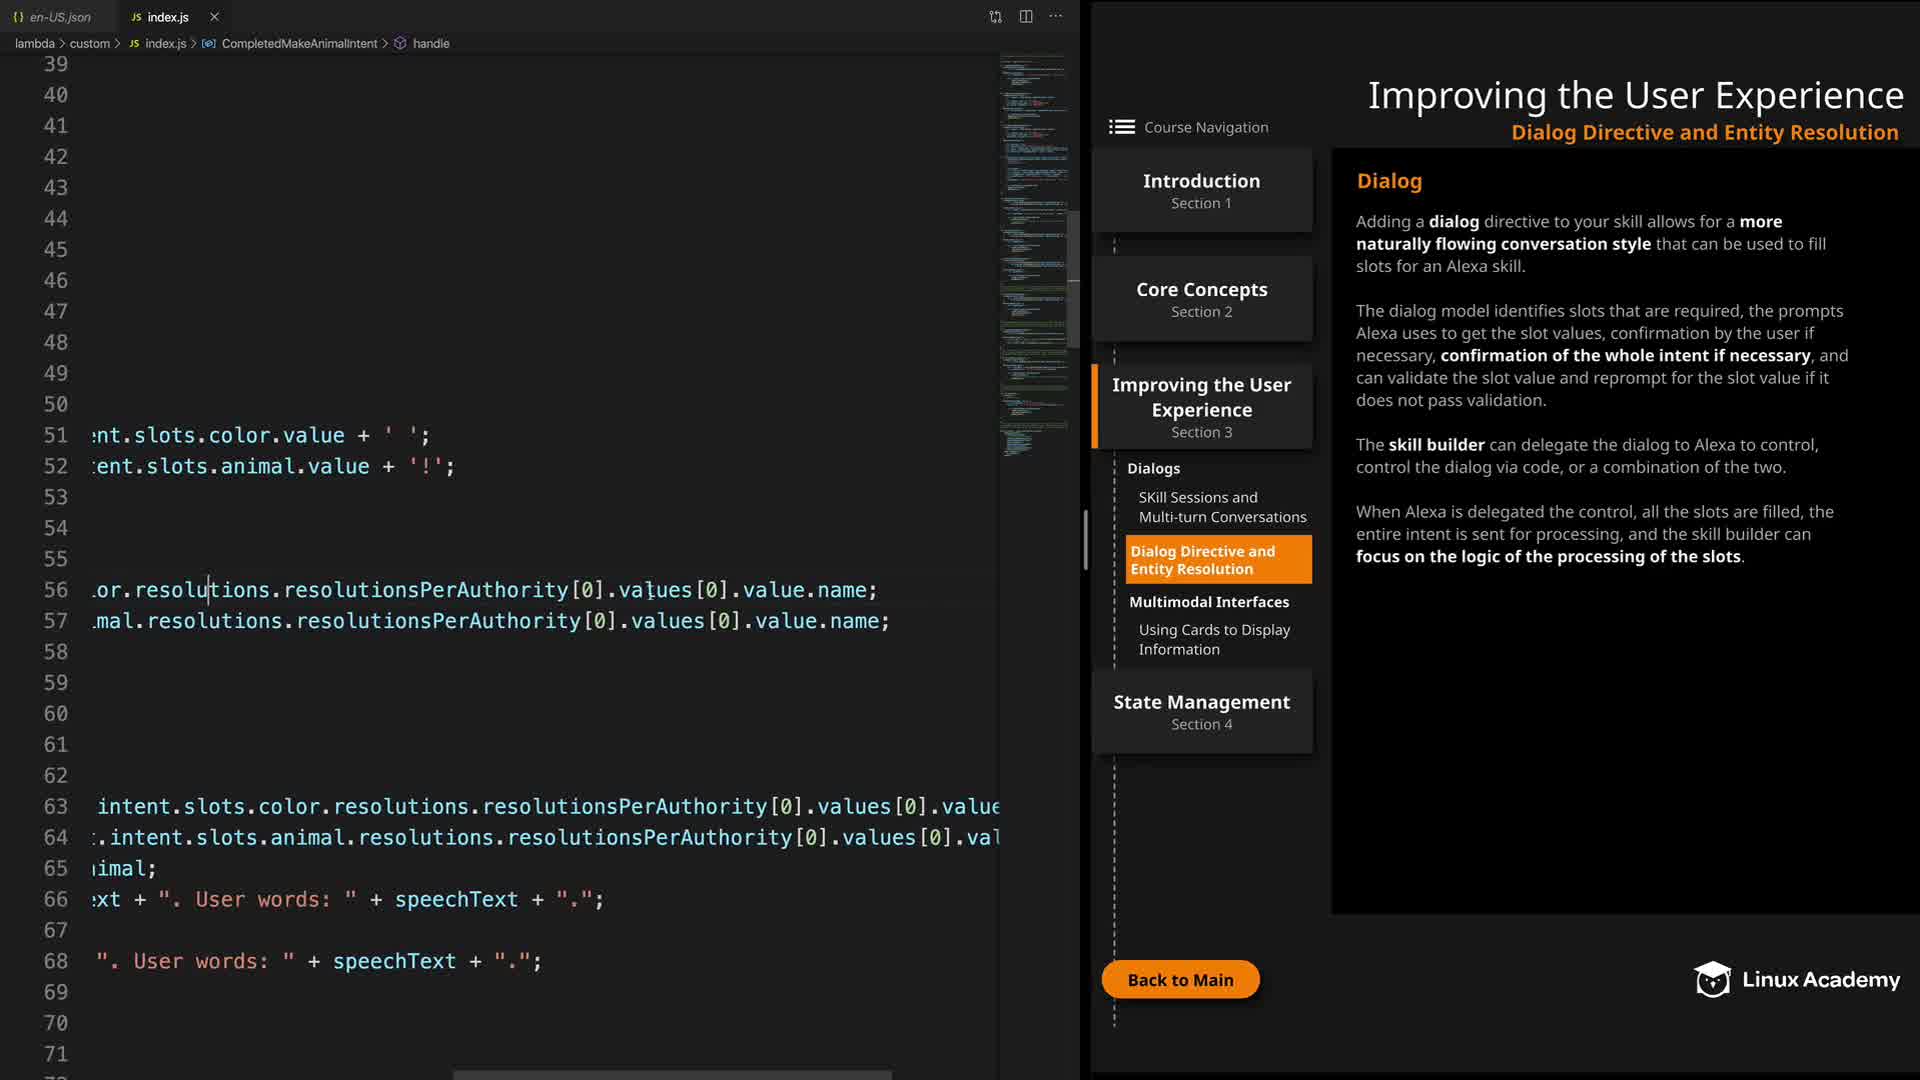The width and height of the screenshot is (1920, 1080).
Task: Expand the Introduction Section 1 panel
Action: pos(1201,190)
